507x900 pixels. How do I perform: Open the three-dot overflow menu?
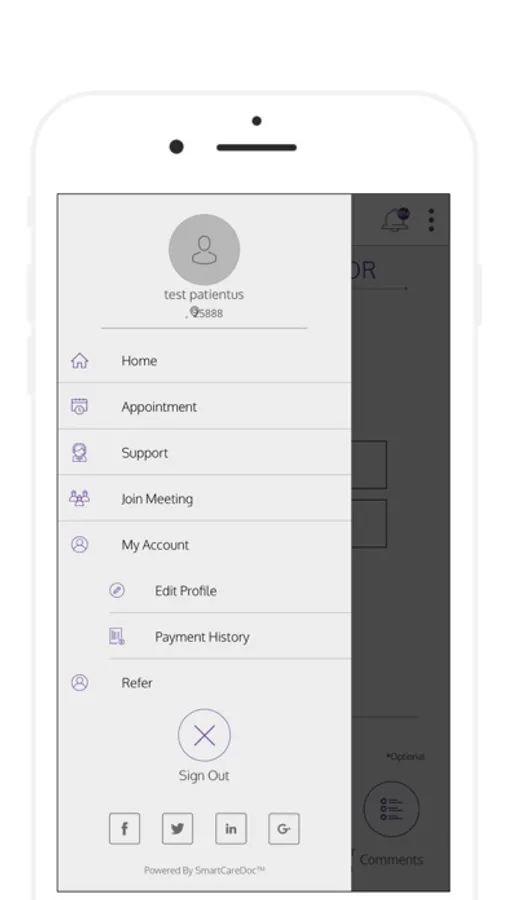pos(431,220)
